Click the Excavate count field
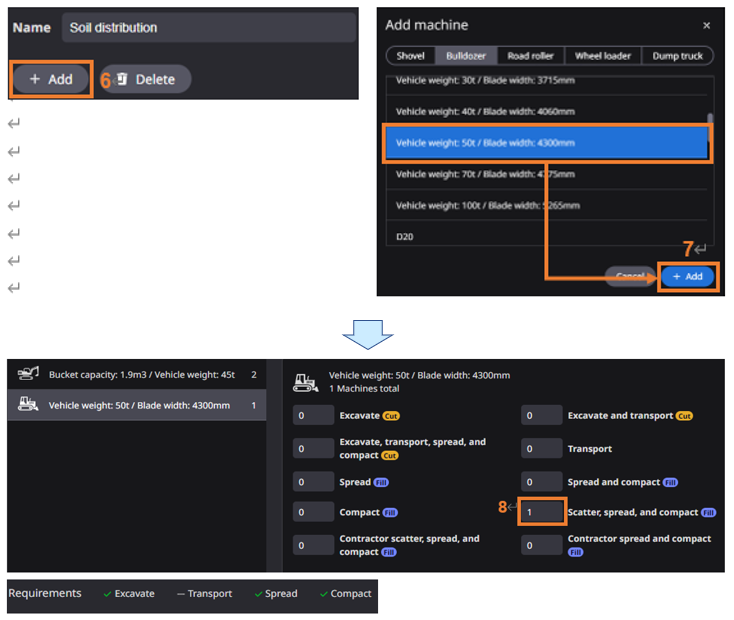734x620 pixels. [313, 415]
